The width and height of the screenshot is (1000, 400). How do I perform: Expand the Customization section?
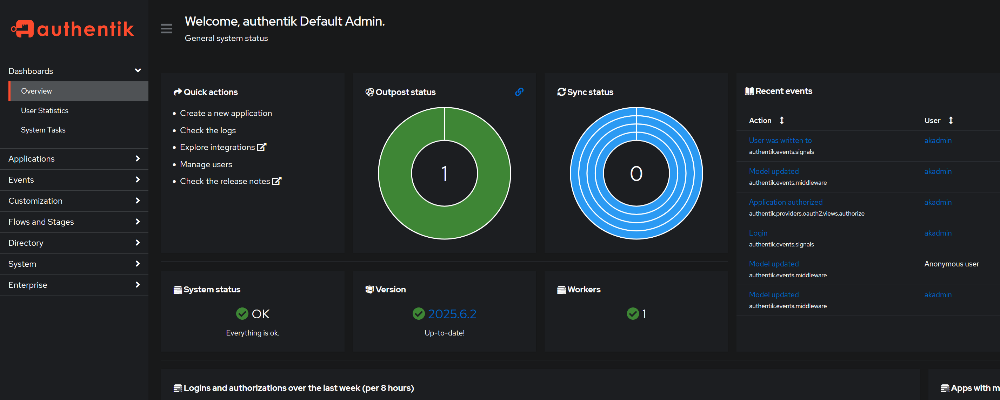click(x=74, y=201)
